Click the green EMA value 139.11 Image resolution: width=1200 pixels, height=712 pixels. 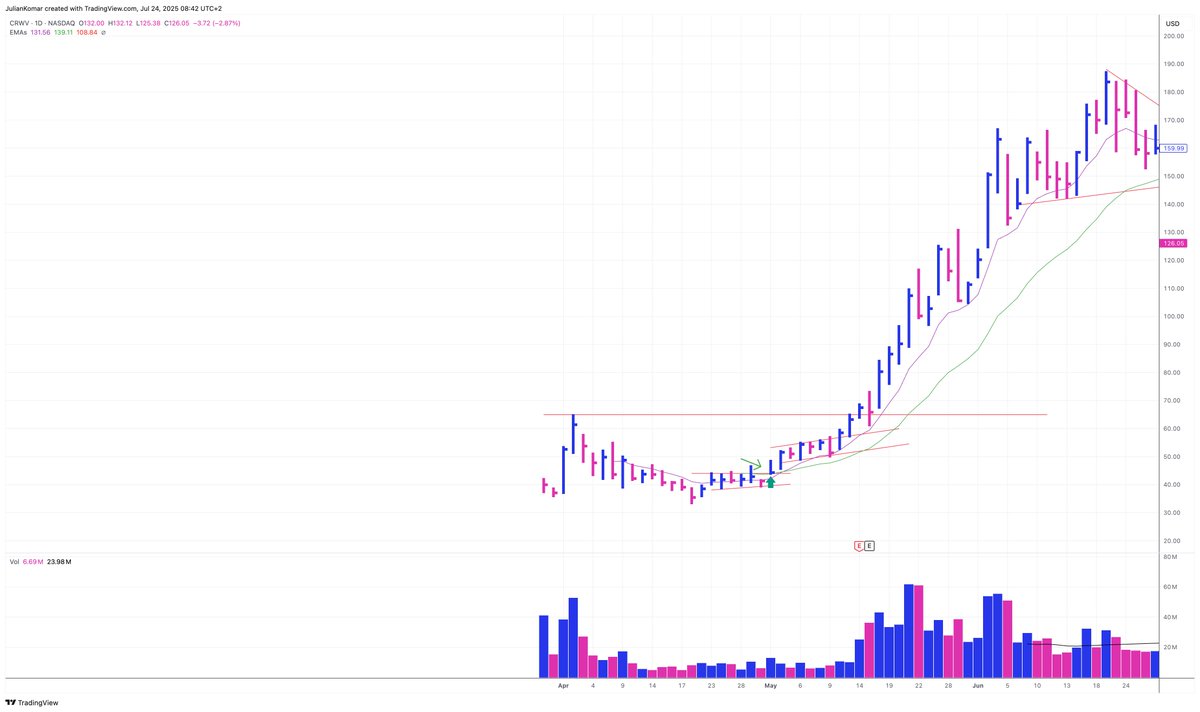tap(64, 32)
